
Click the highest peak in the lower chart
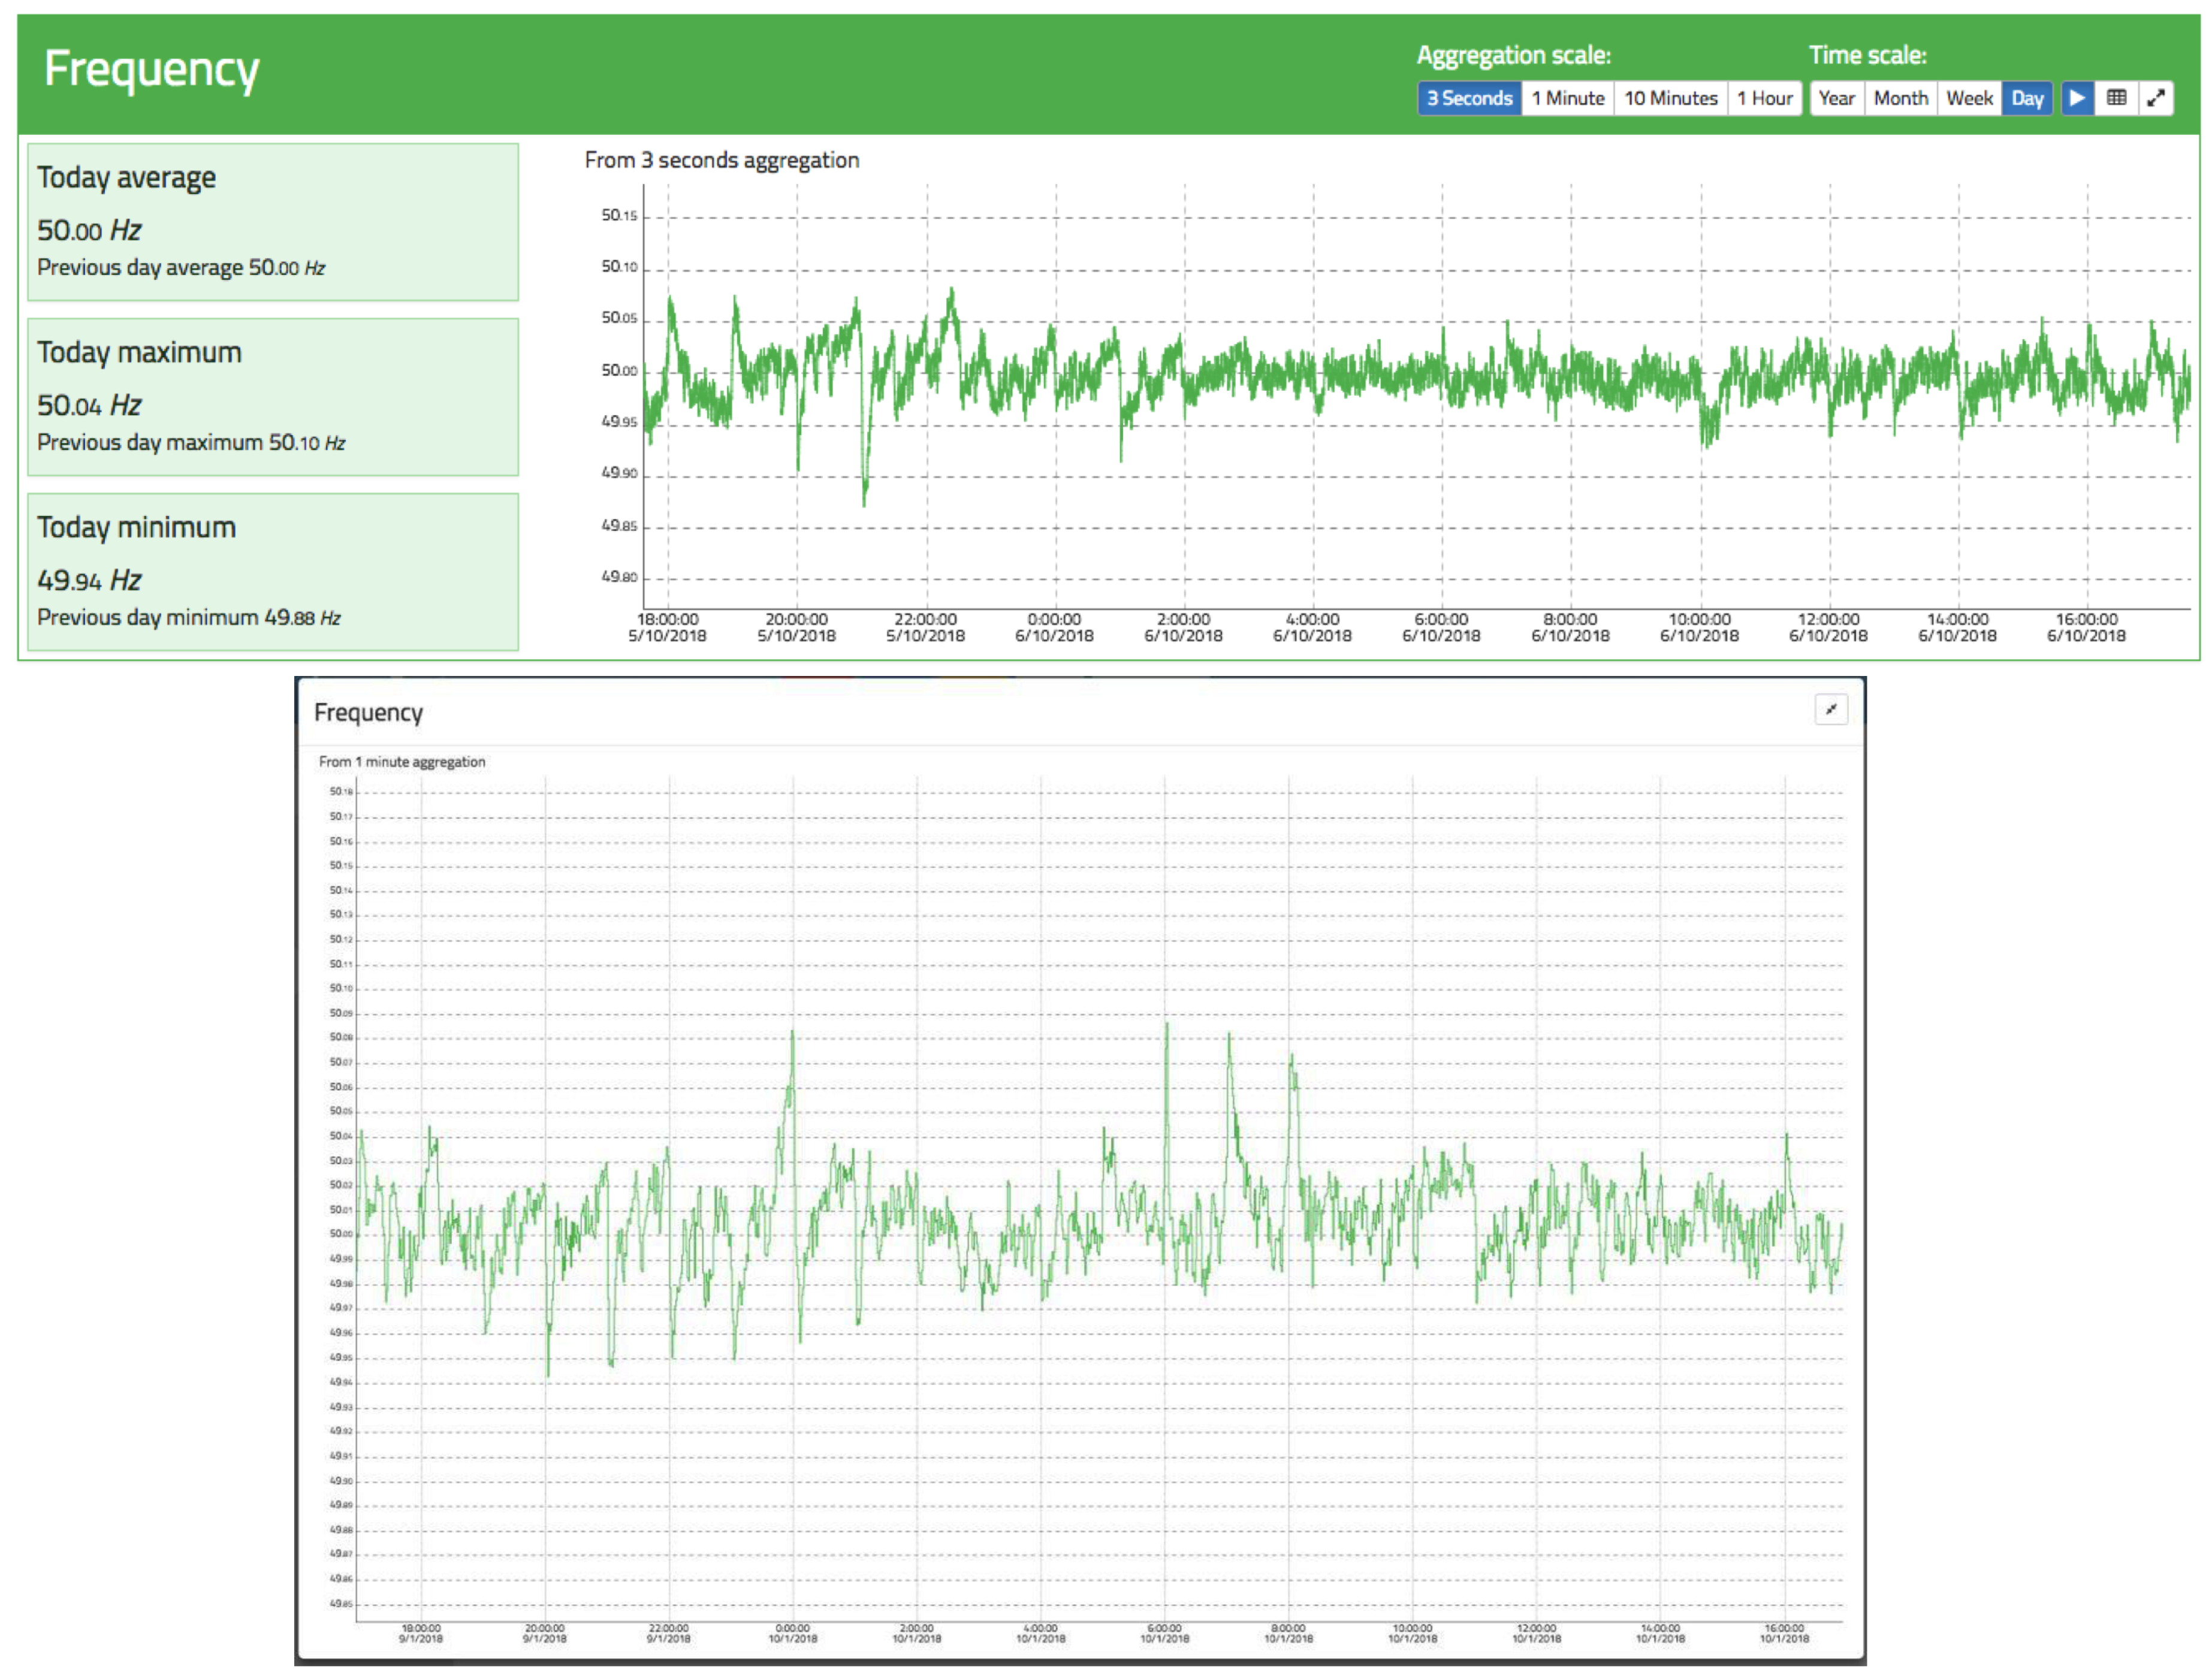pos(1166,1024)
